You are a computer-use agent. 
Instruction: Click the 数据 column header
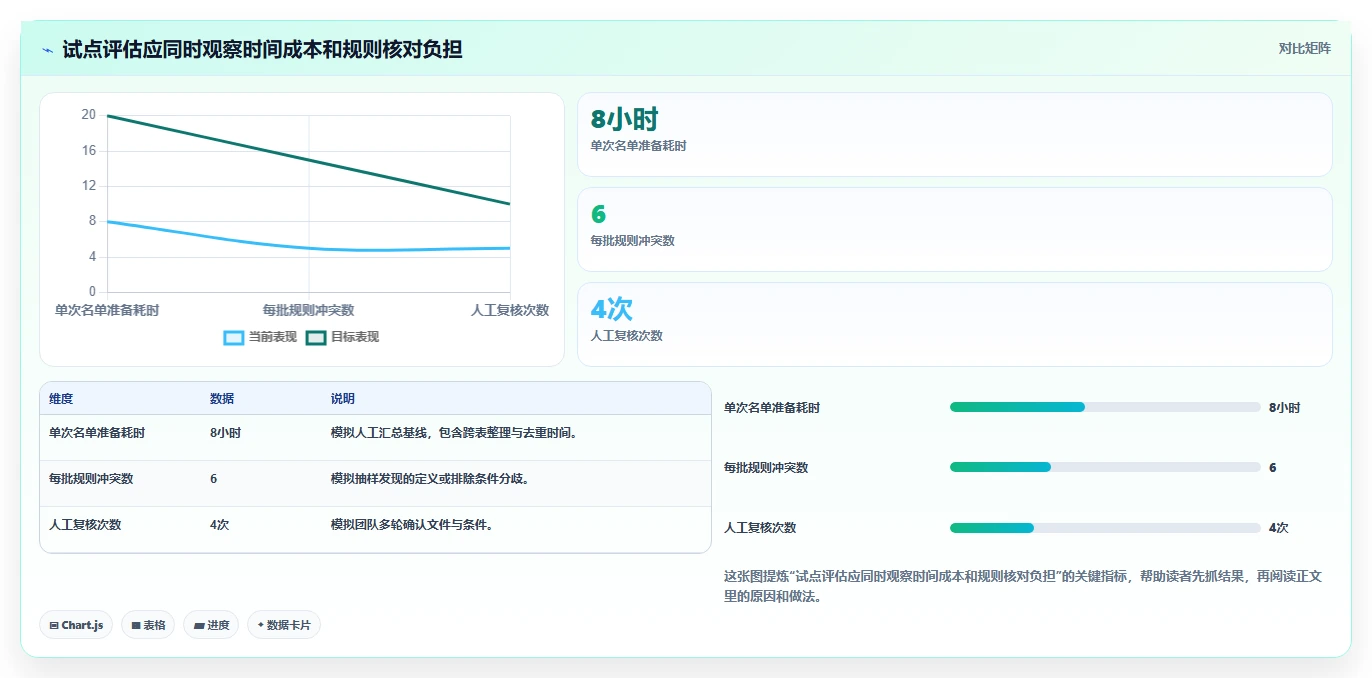[x=222, y=399]
